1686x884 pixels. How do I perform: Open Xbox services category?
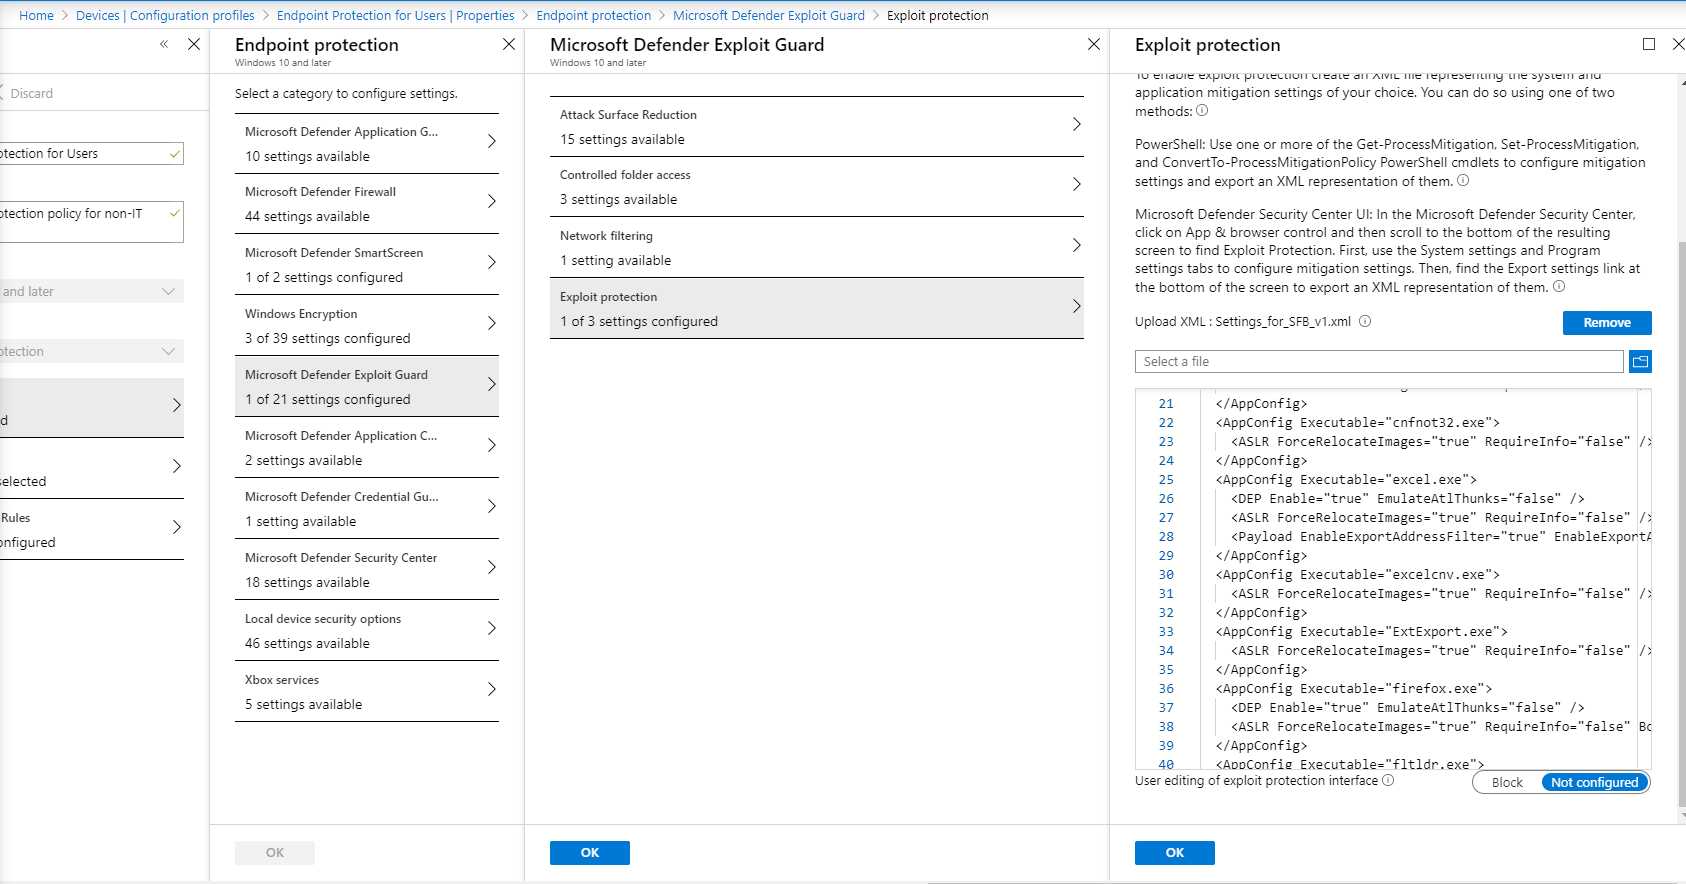367,692
